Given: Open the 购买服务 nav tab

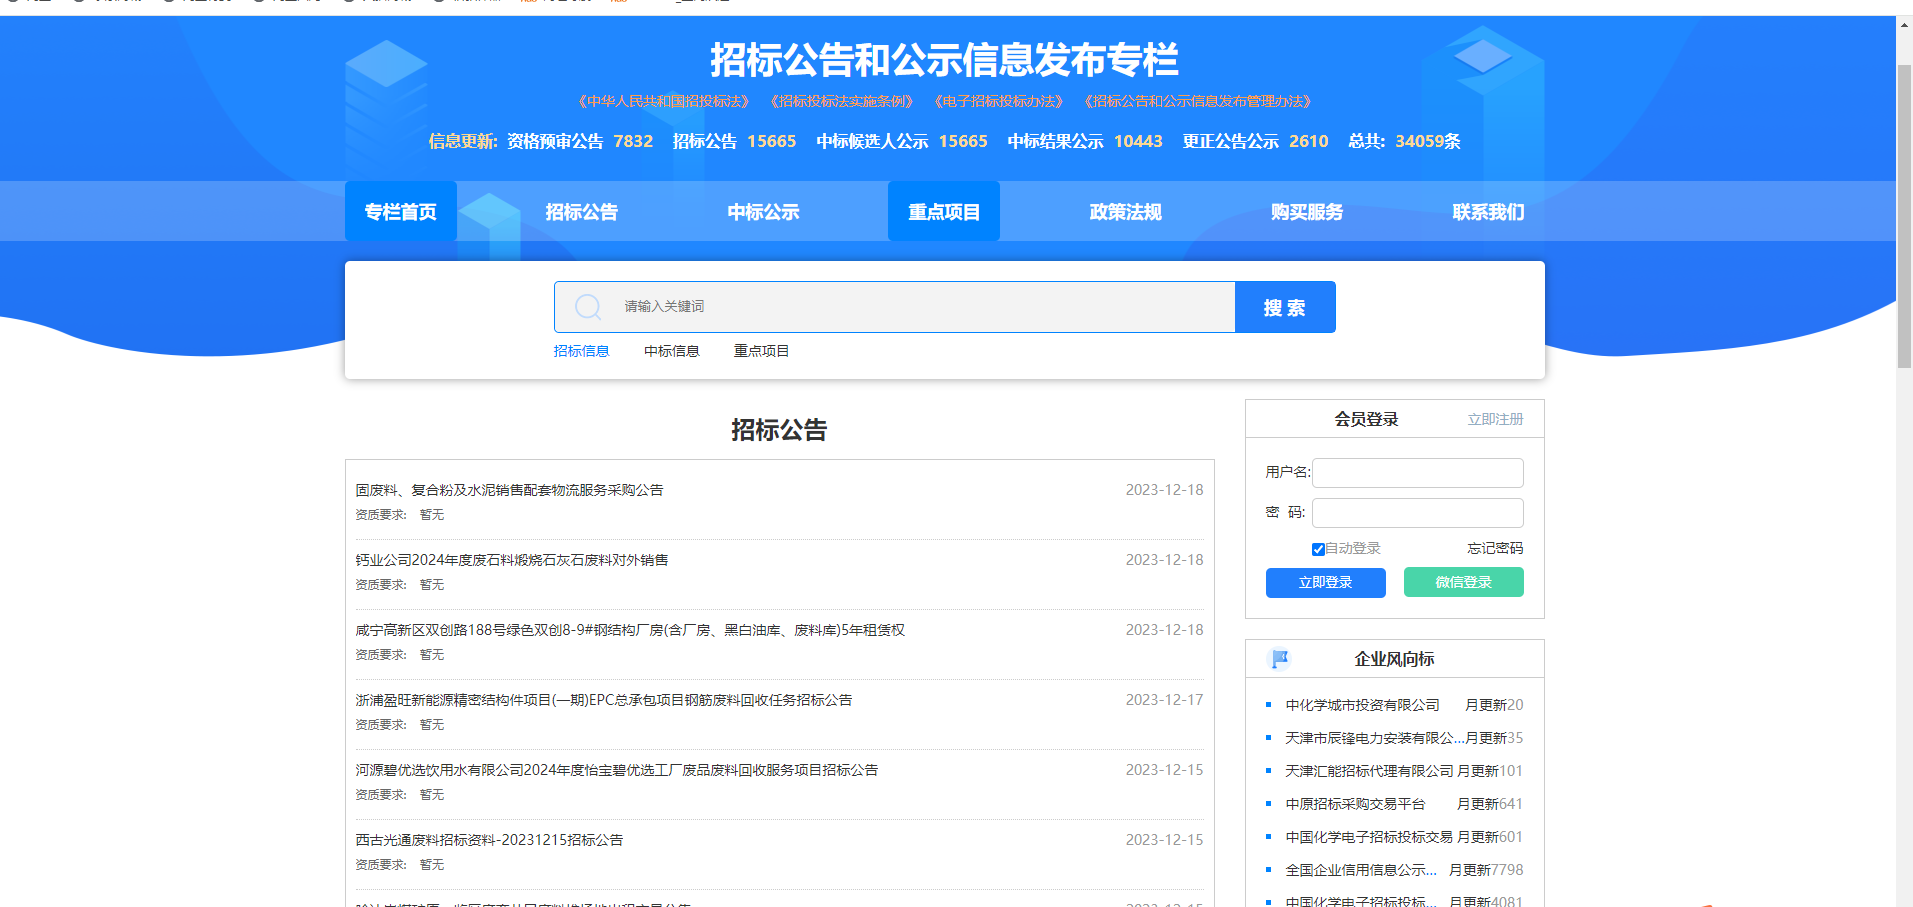Looking at the screenshot, I should [1307, 211].
